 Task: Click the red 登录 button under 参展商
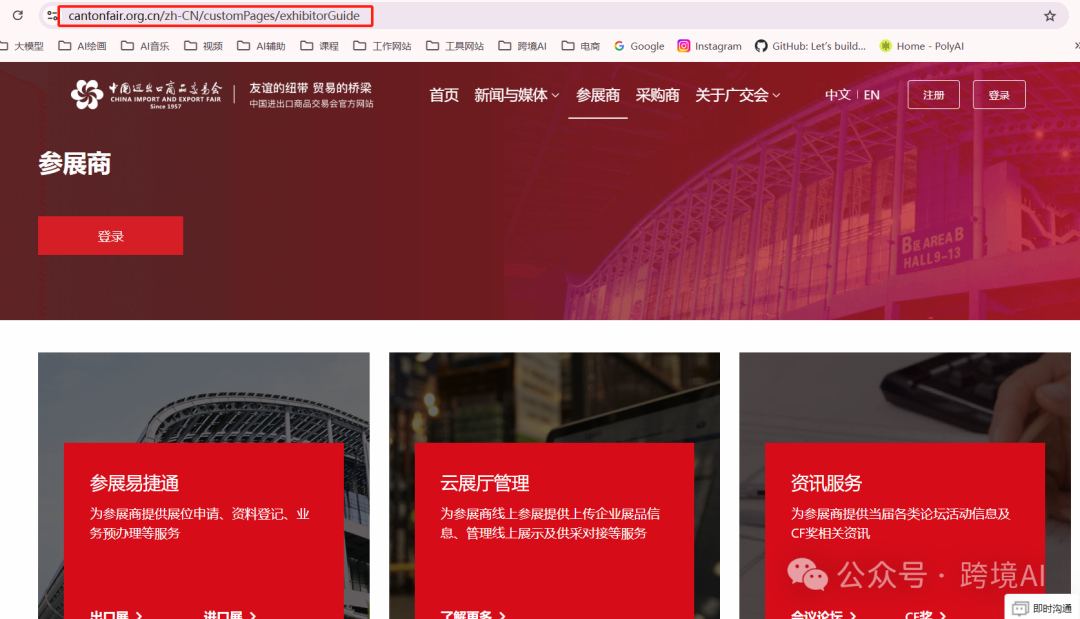tap(110, 235)
